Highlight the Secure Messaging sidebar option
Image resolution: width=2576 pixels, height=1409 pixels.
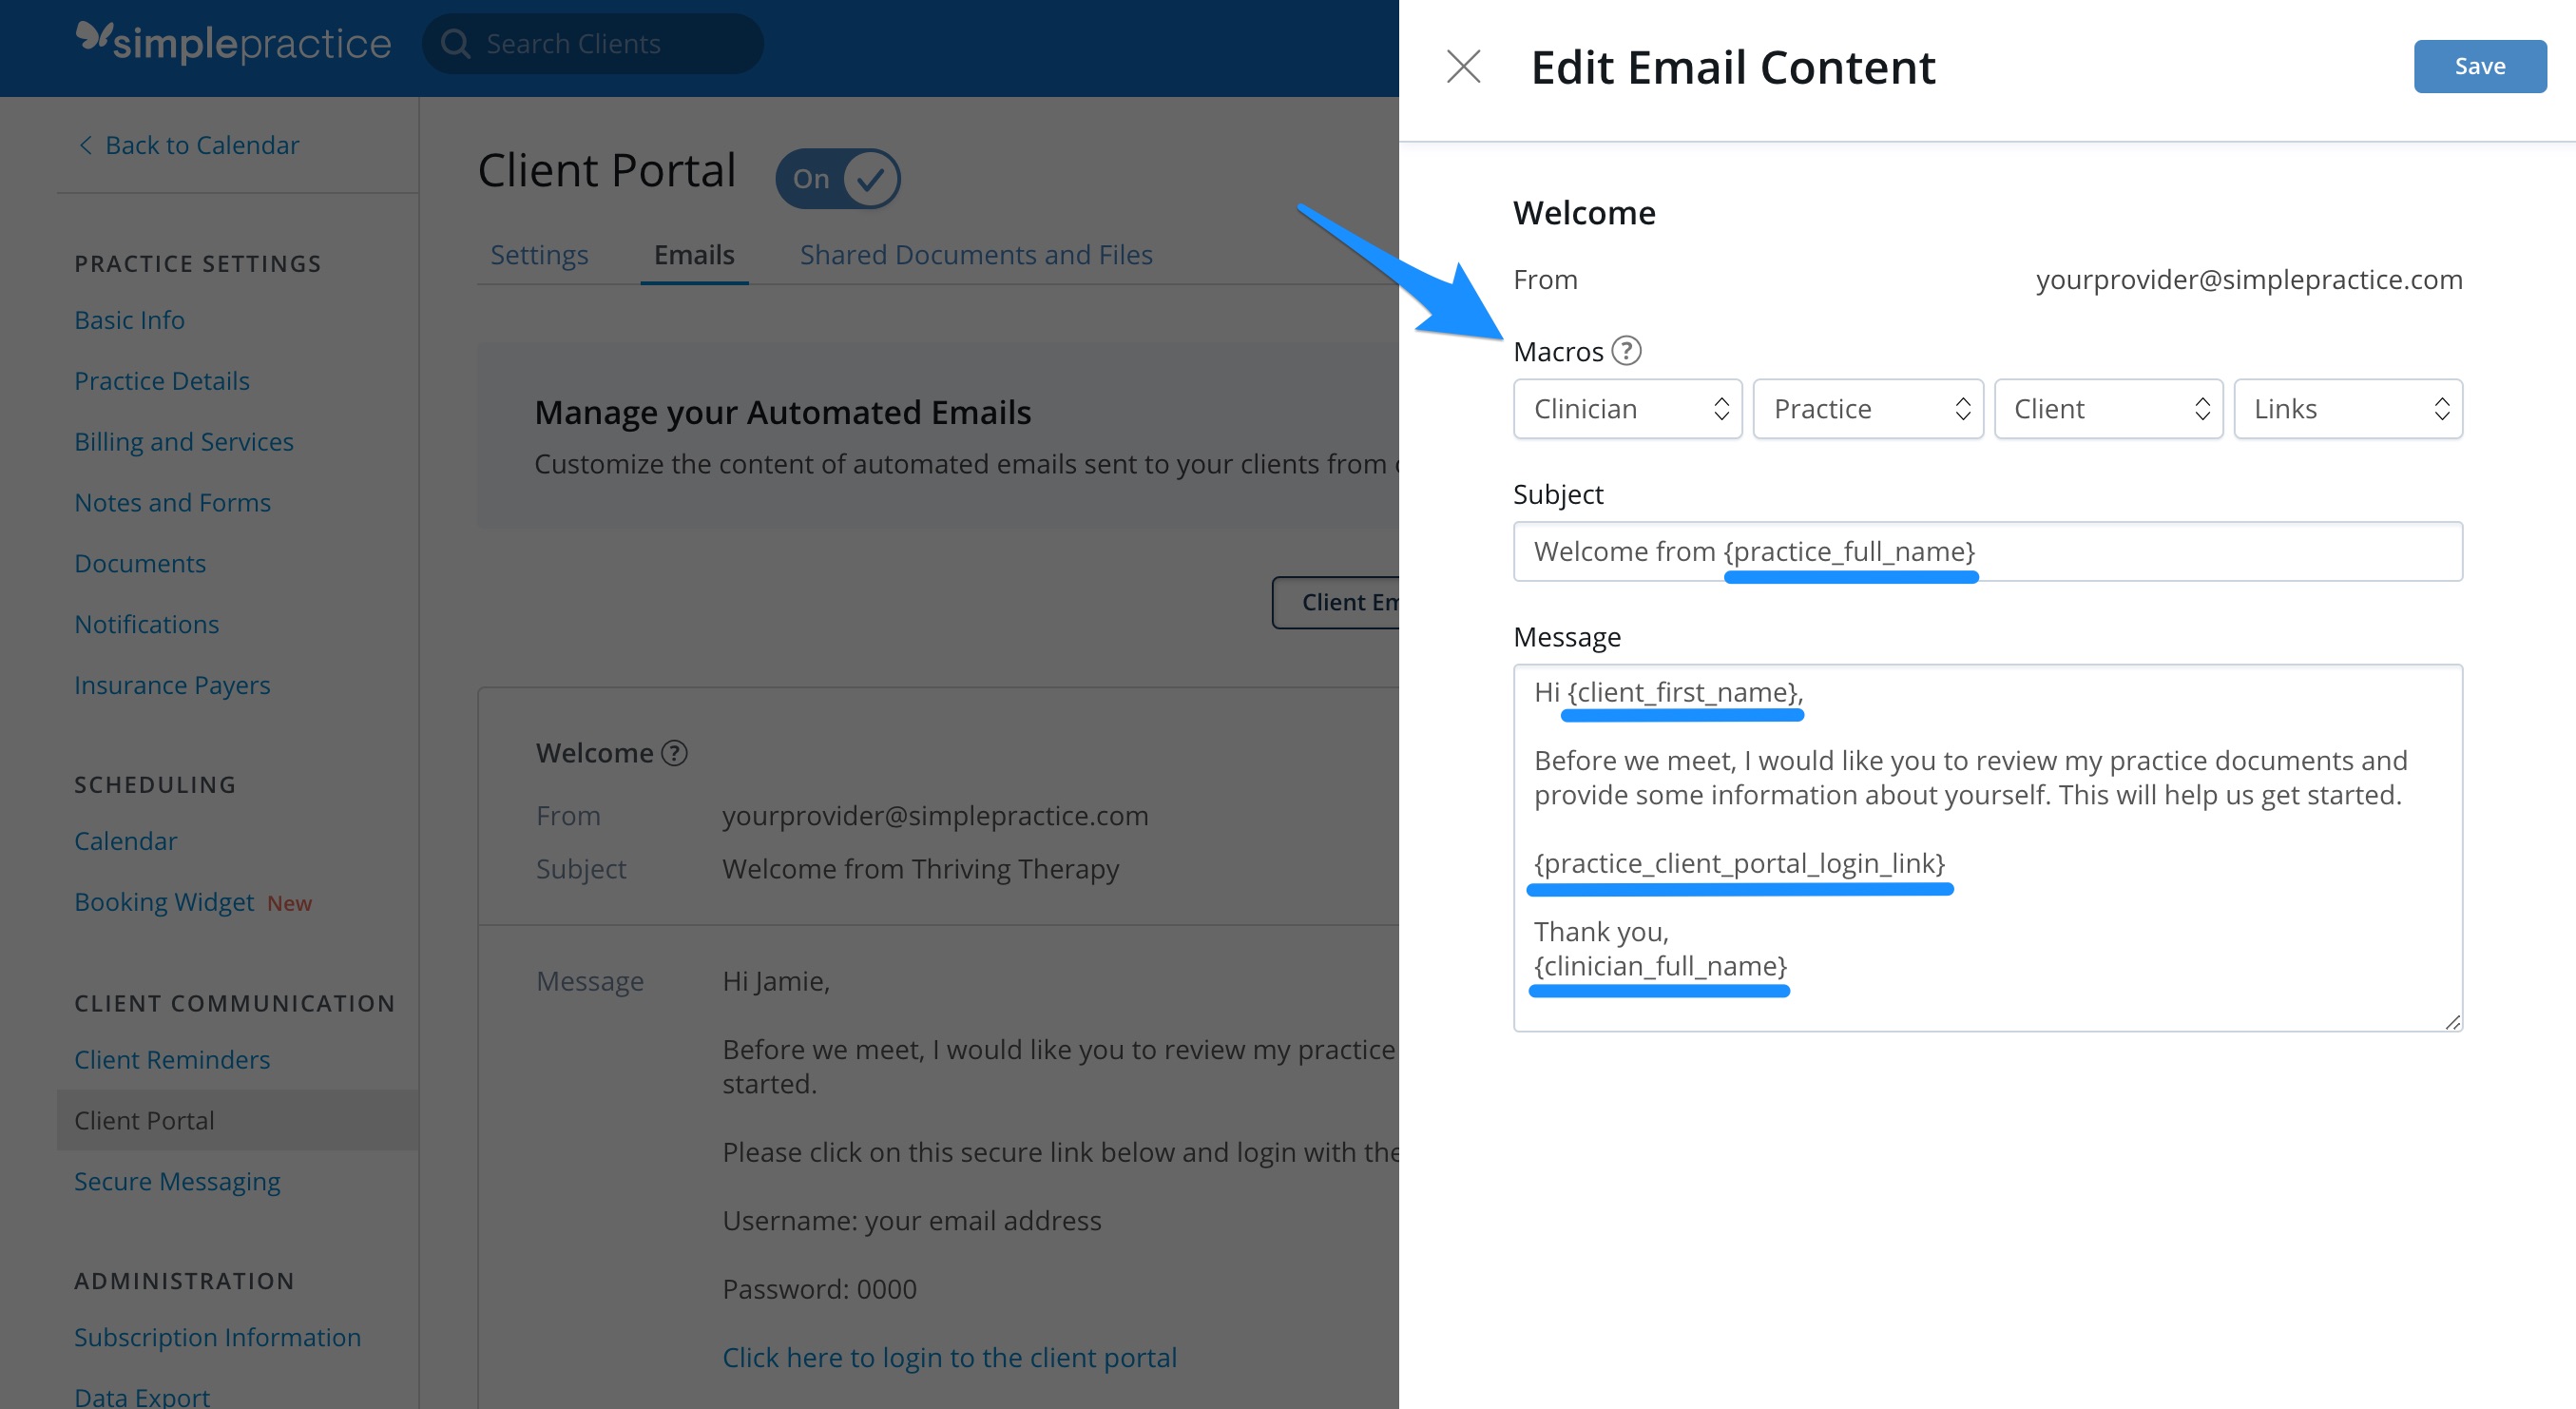tap(177, 1181)
